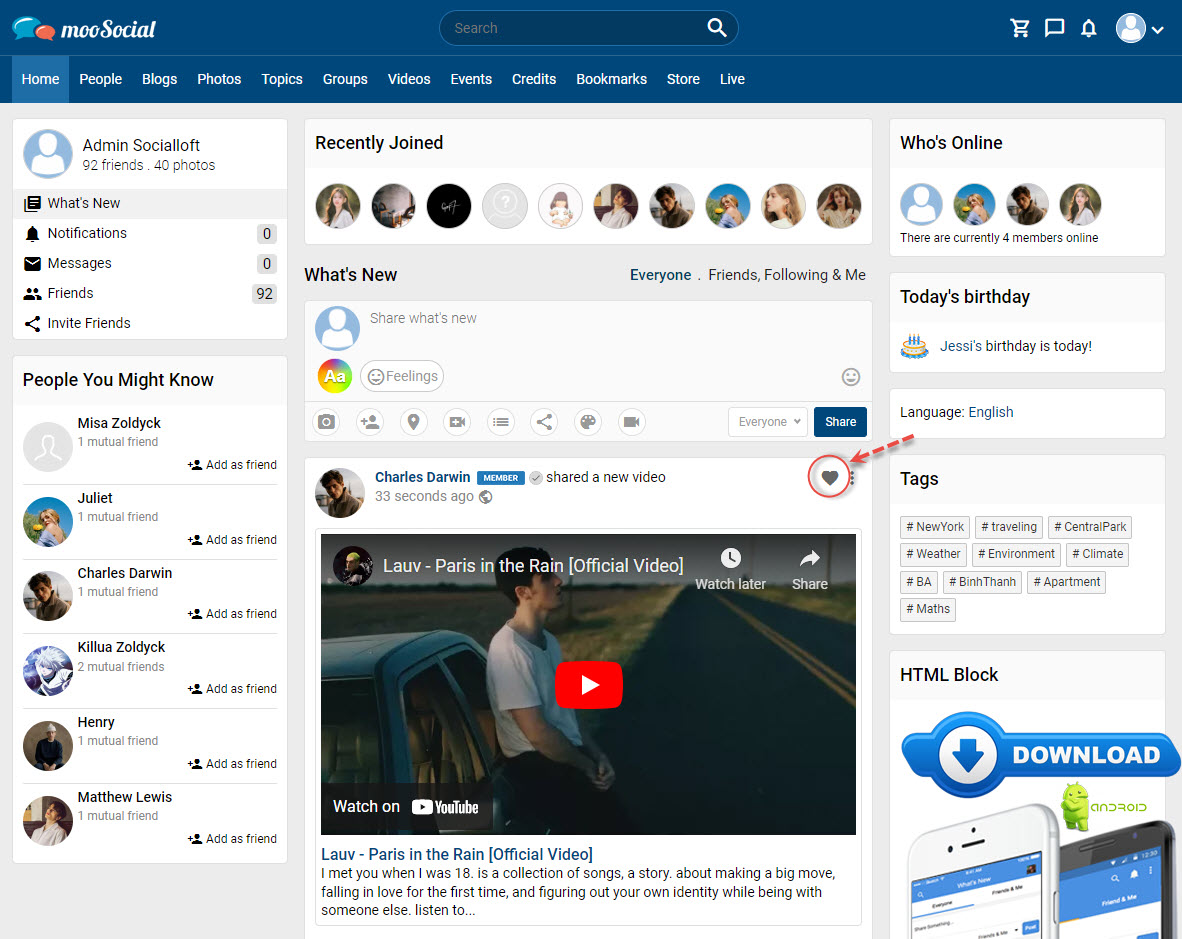Screen dimensions: 1182x939
Task: Click the #Maths tag
Action: 928,609
